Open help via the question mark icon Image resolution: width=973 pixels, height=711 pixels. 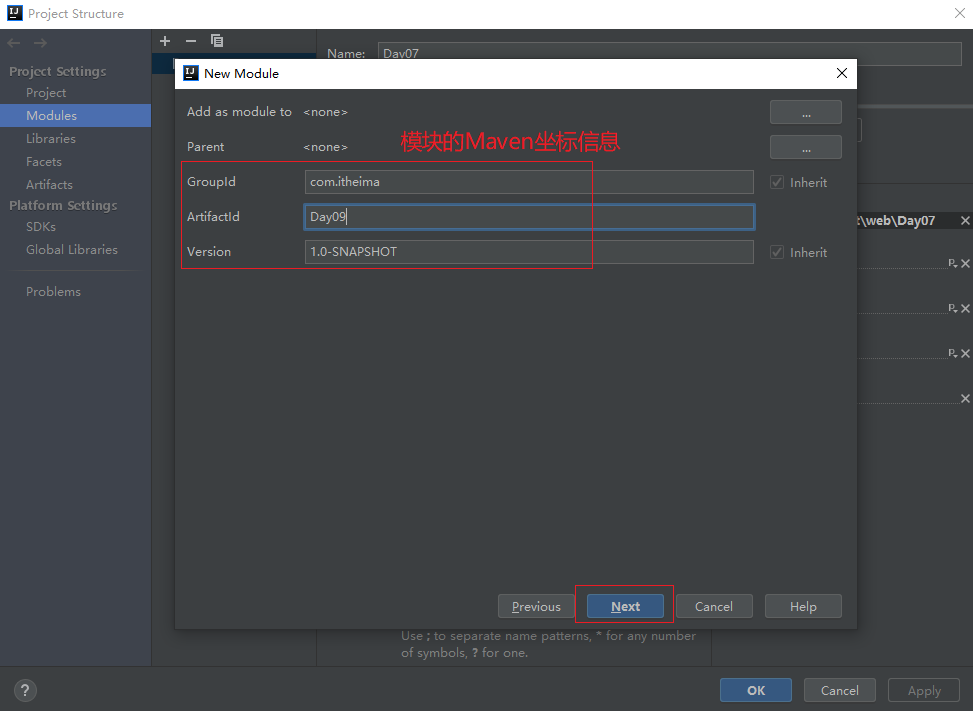pos(26,690)
